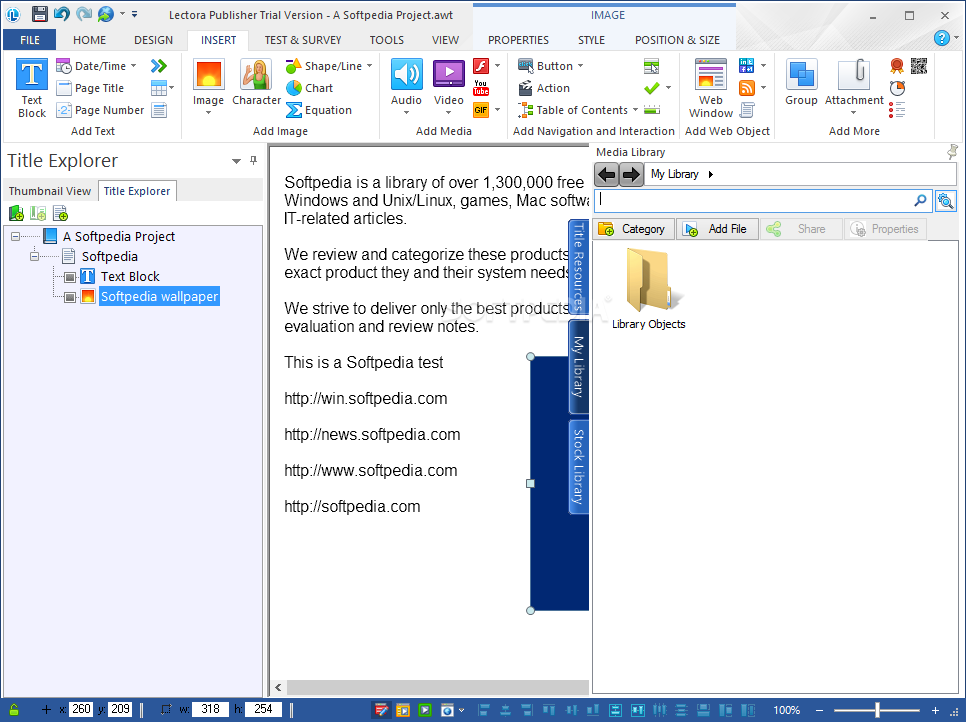Open the Date/Time dropdown arrow
This screenshot has width=966, height=722.
tap(134, 65)
